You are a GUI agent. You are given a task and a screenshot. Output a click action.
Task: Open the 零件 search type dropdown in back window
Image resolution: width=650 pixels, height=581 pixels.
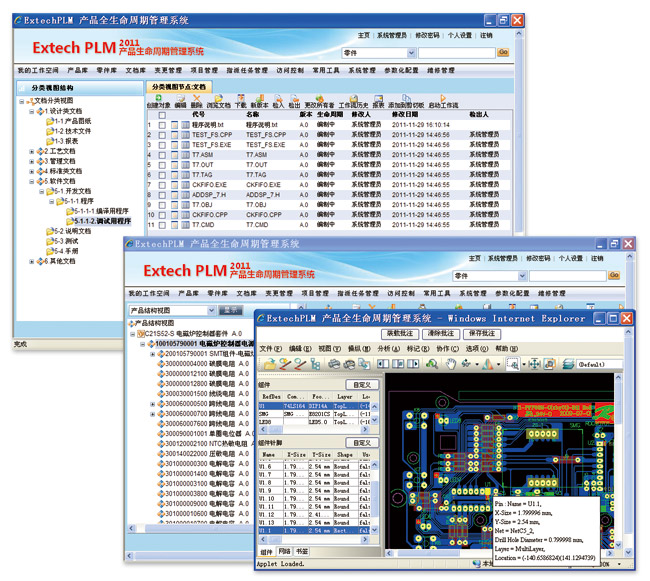point(411,53)
